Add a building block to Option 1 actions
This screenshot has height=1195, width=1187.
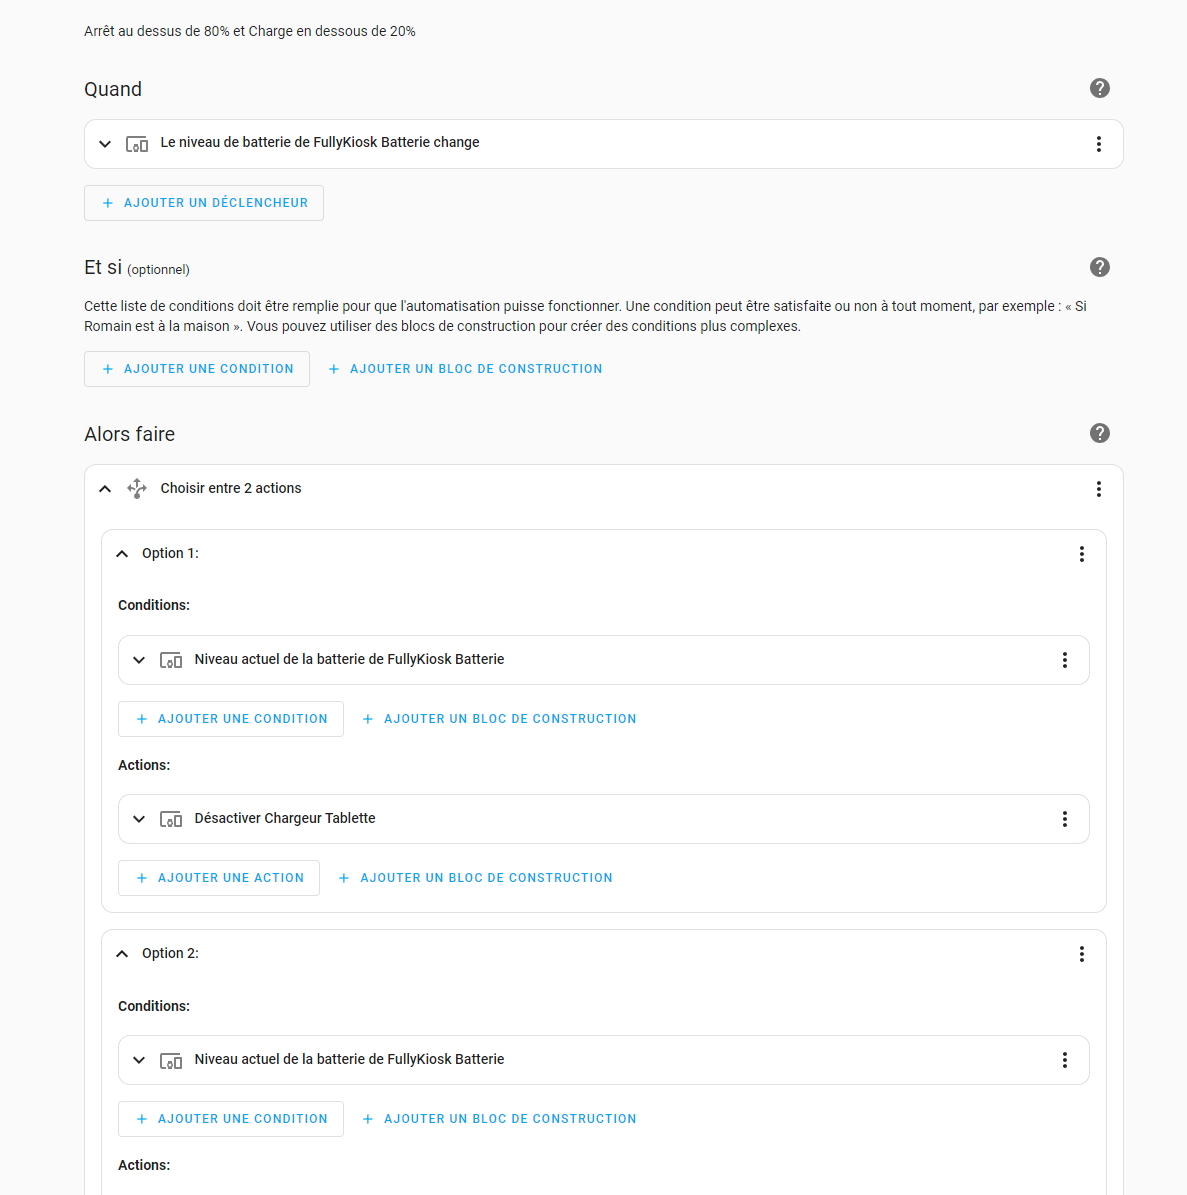tap(475, 878)
